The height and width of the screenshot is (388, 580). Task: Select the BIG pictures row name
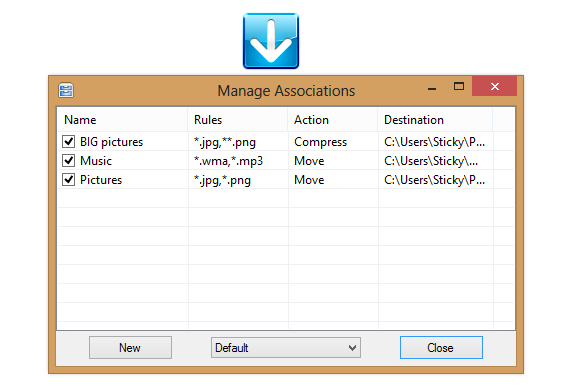tap(111, 142)
